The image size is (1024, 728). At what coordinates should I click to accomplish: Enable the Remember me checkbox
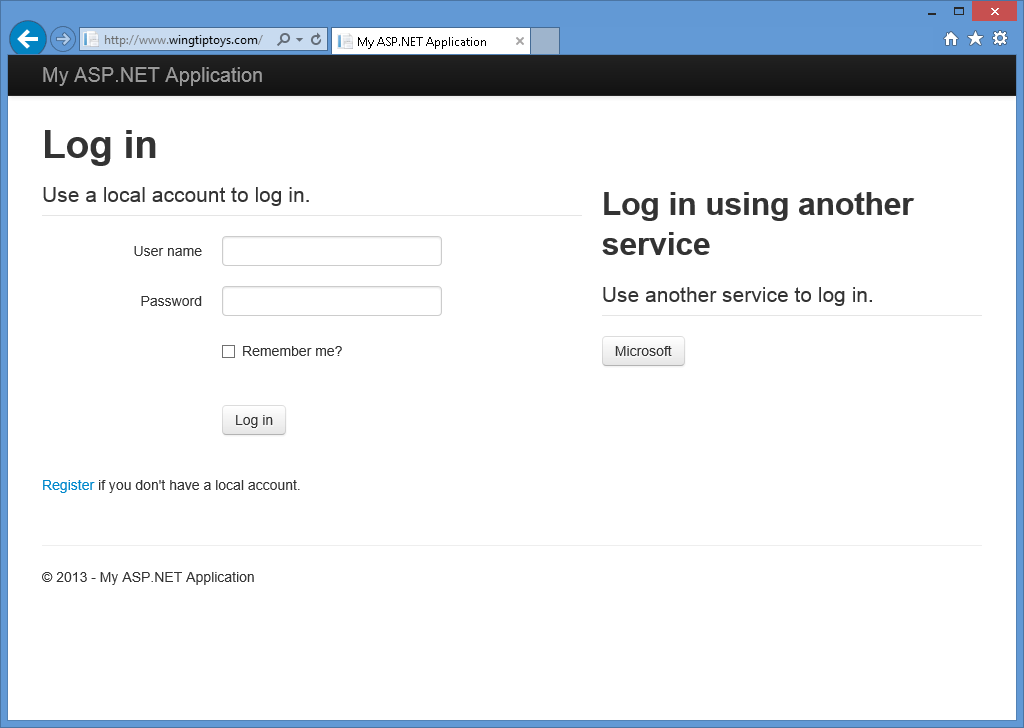point(228,351)
